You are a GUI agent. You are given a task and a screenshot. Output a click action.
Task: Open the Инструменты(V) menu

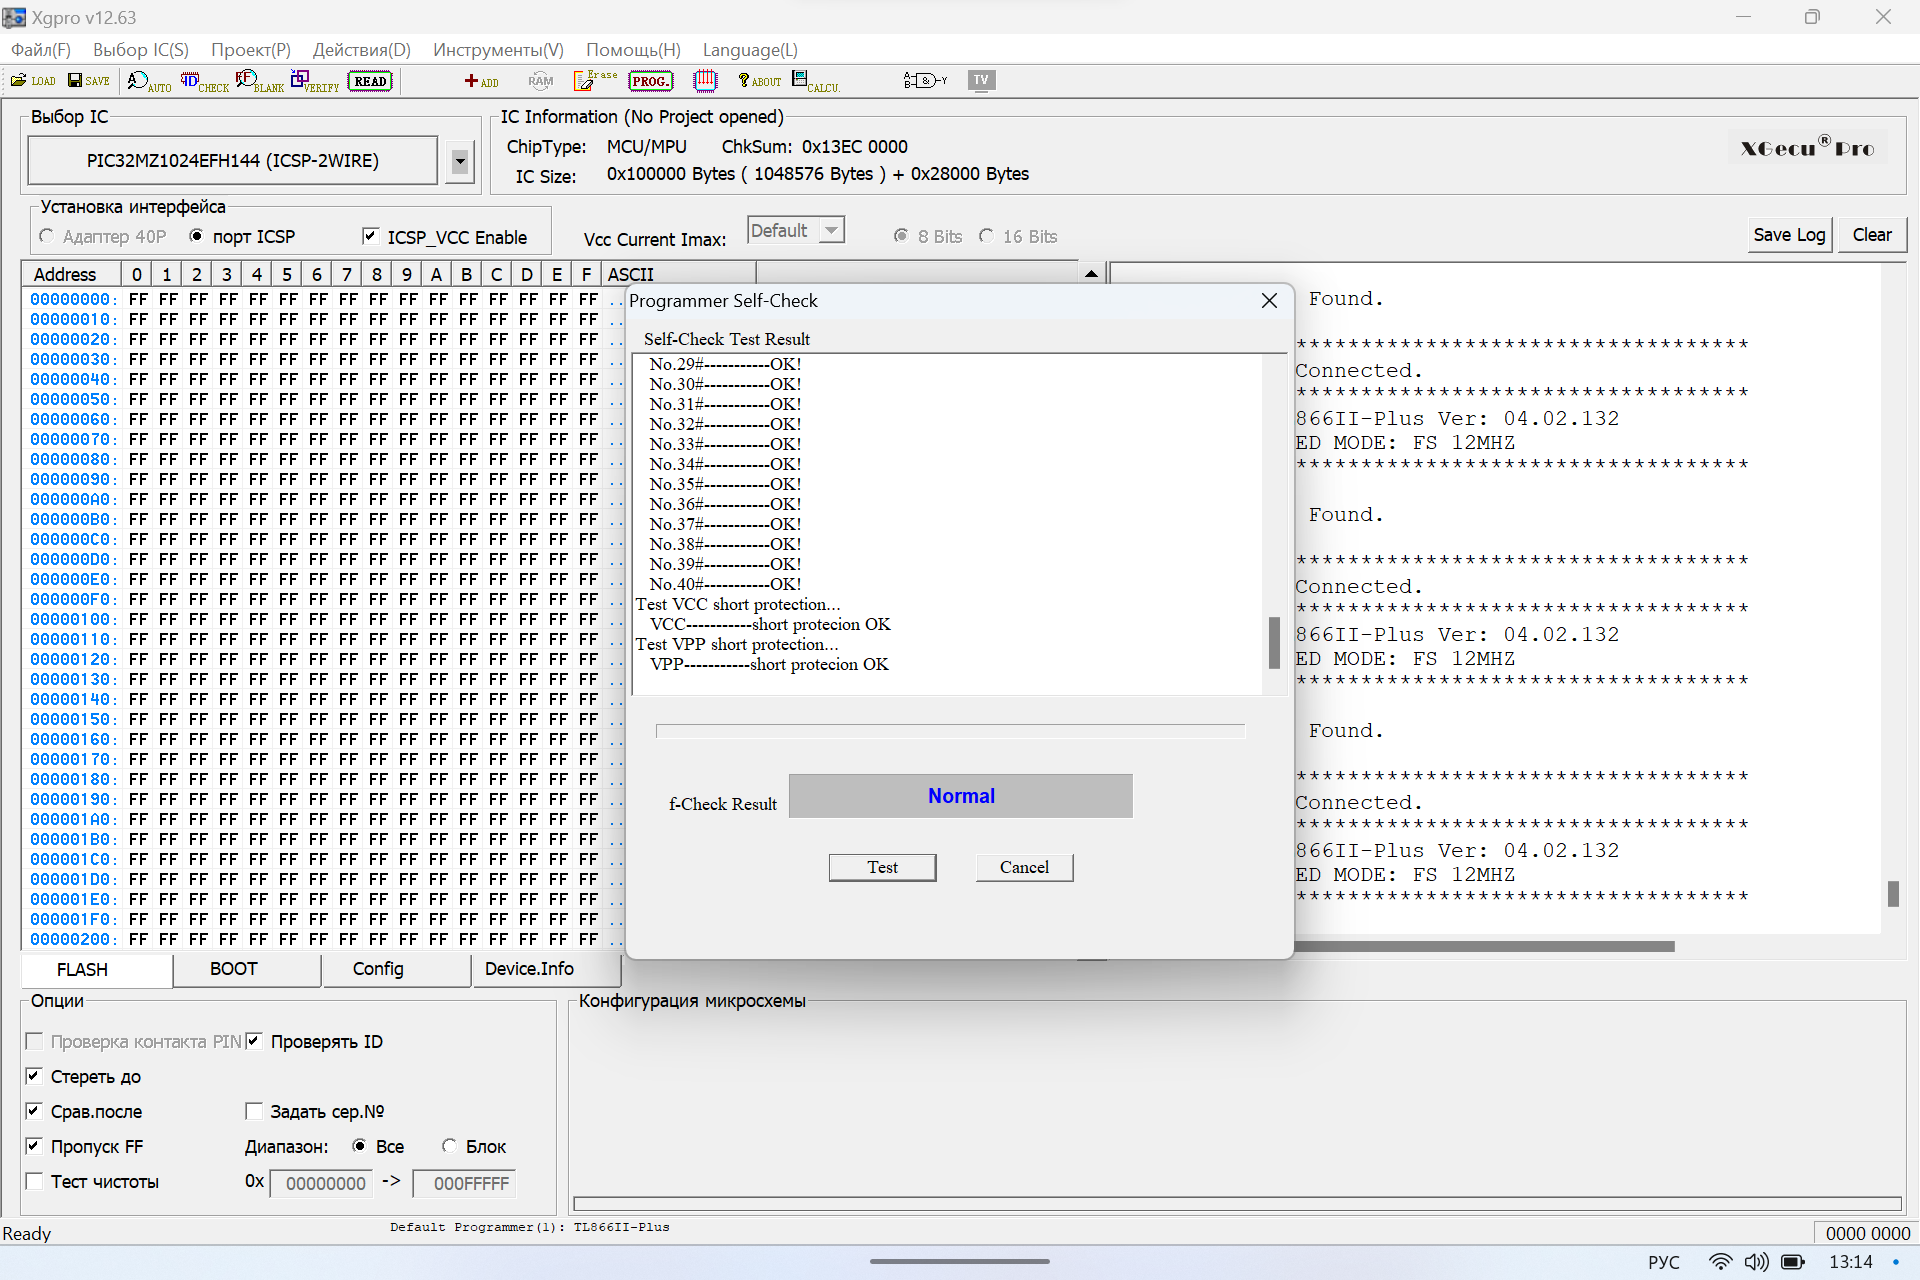(x=497, y=50)
